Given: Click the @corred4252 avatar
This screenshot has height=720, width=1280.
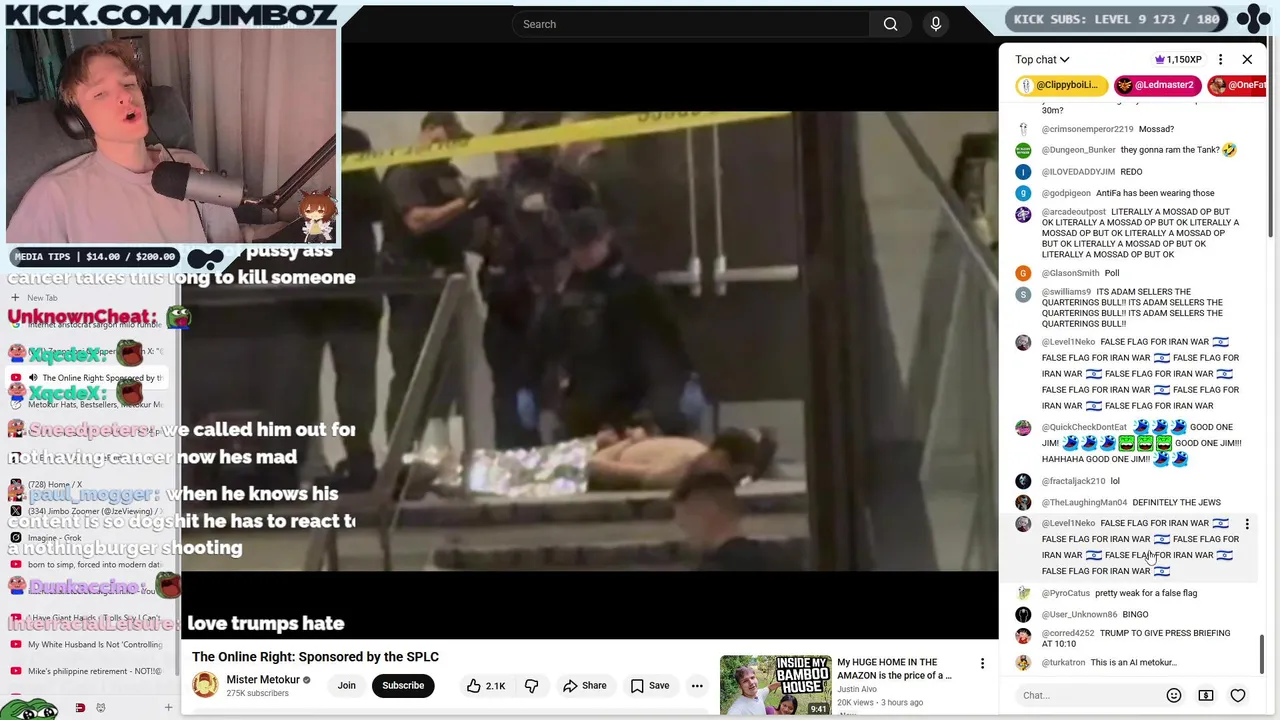Looking at the screenshot, I should 1023,635.
